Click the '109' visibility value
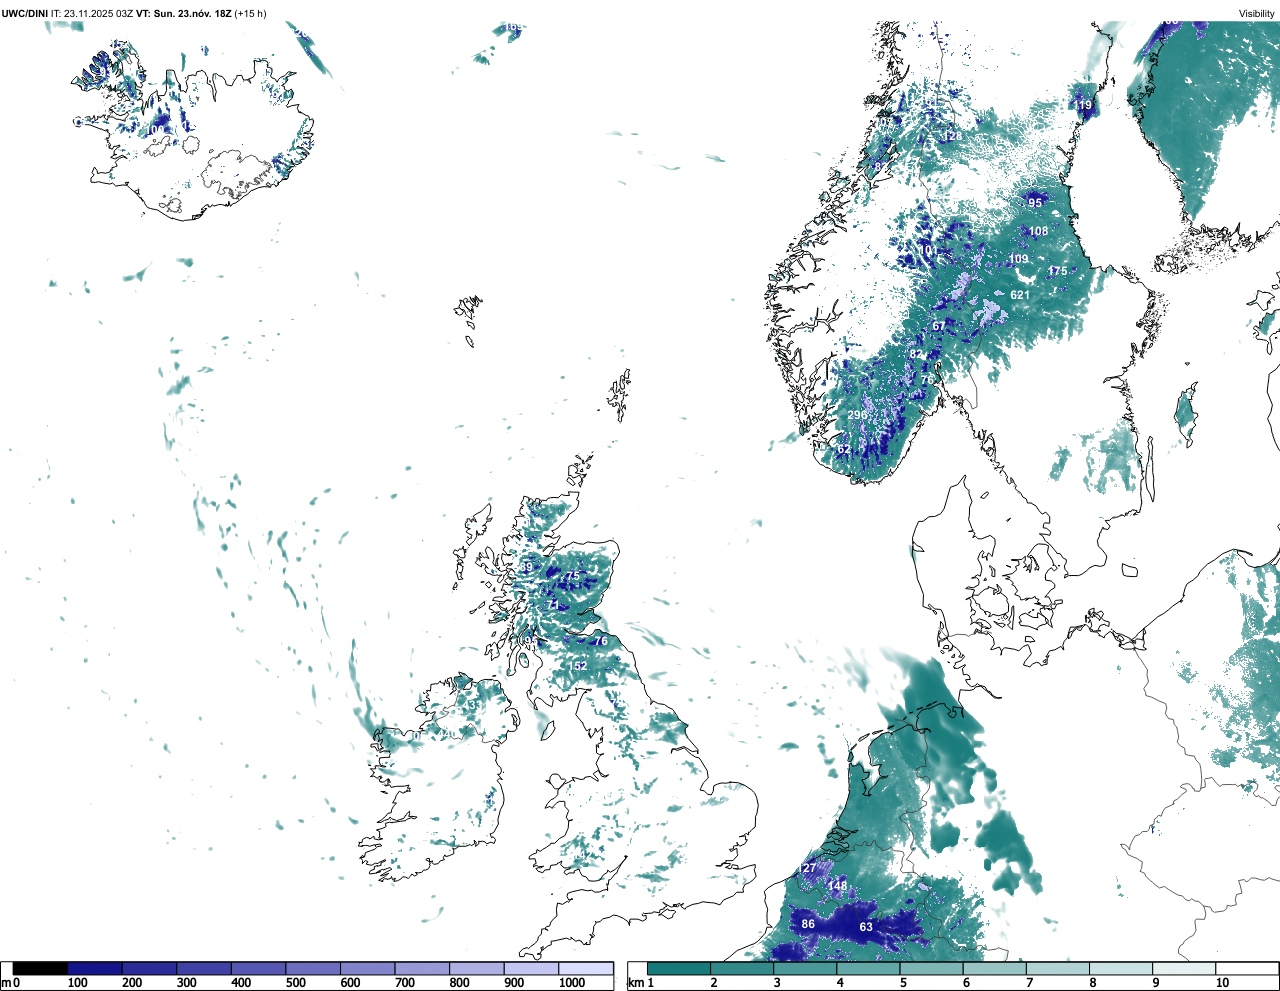This screenshot has height=991, width=1280. tap(1018, 259)
